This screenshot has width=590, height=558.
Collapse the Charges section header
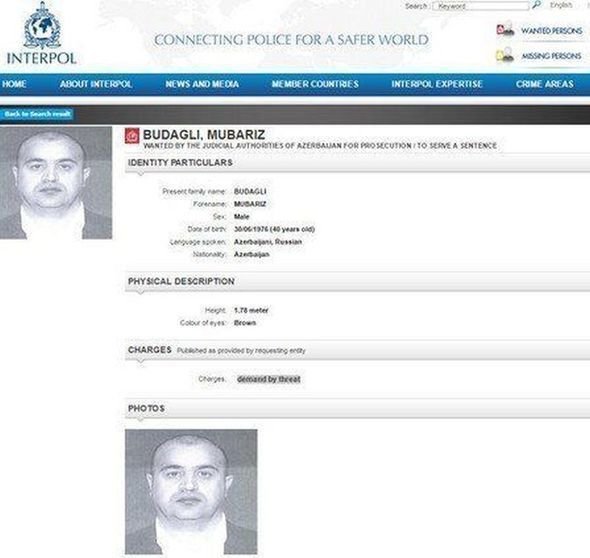357,350
